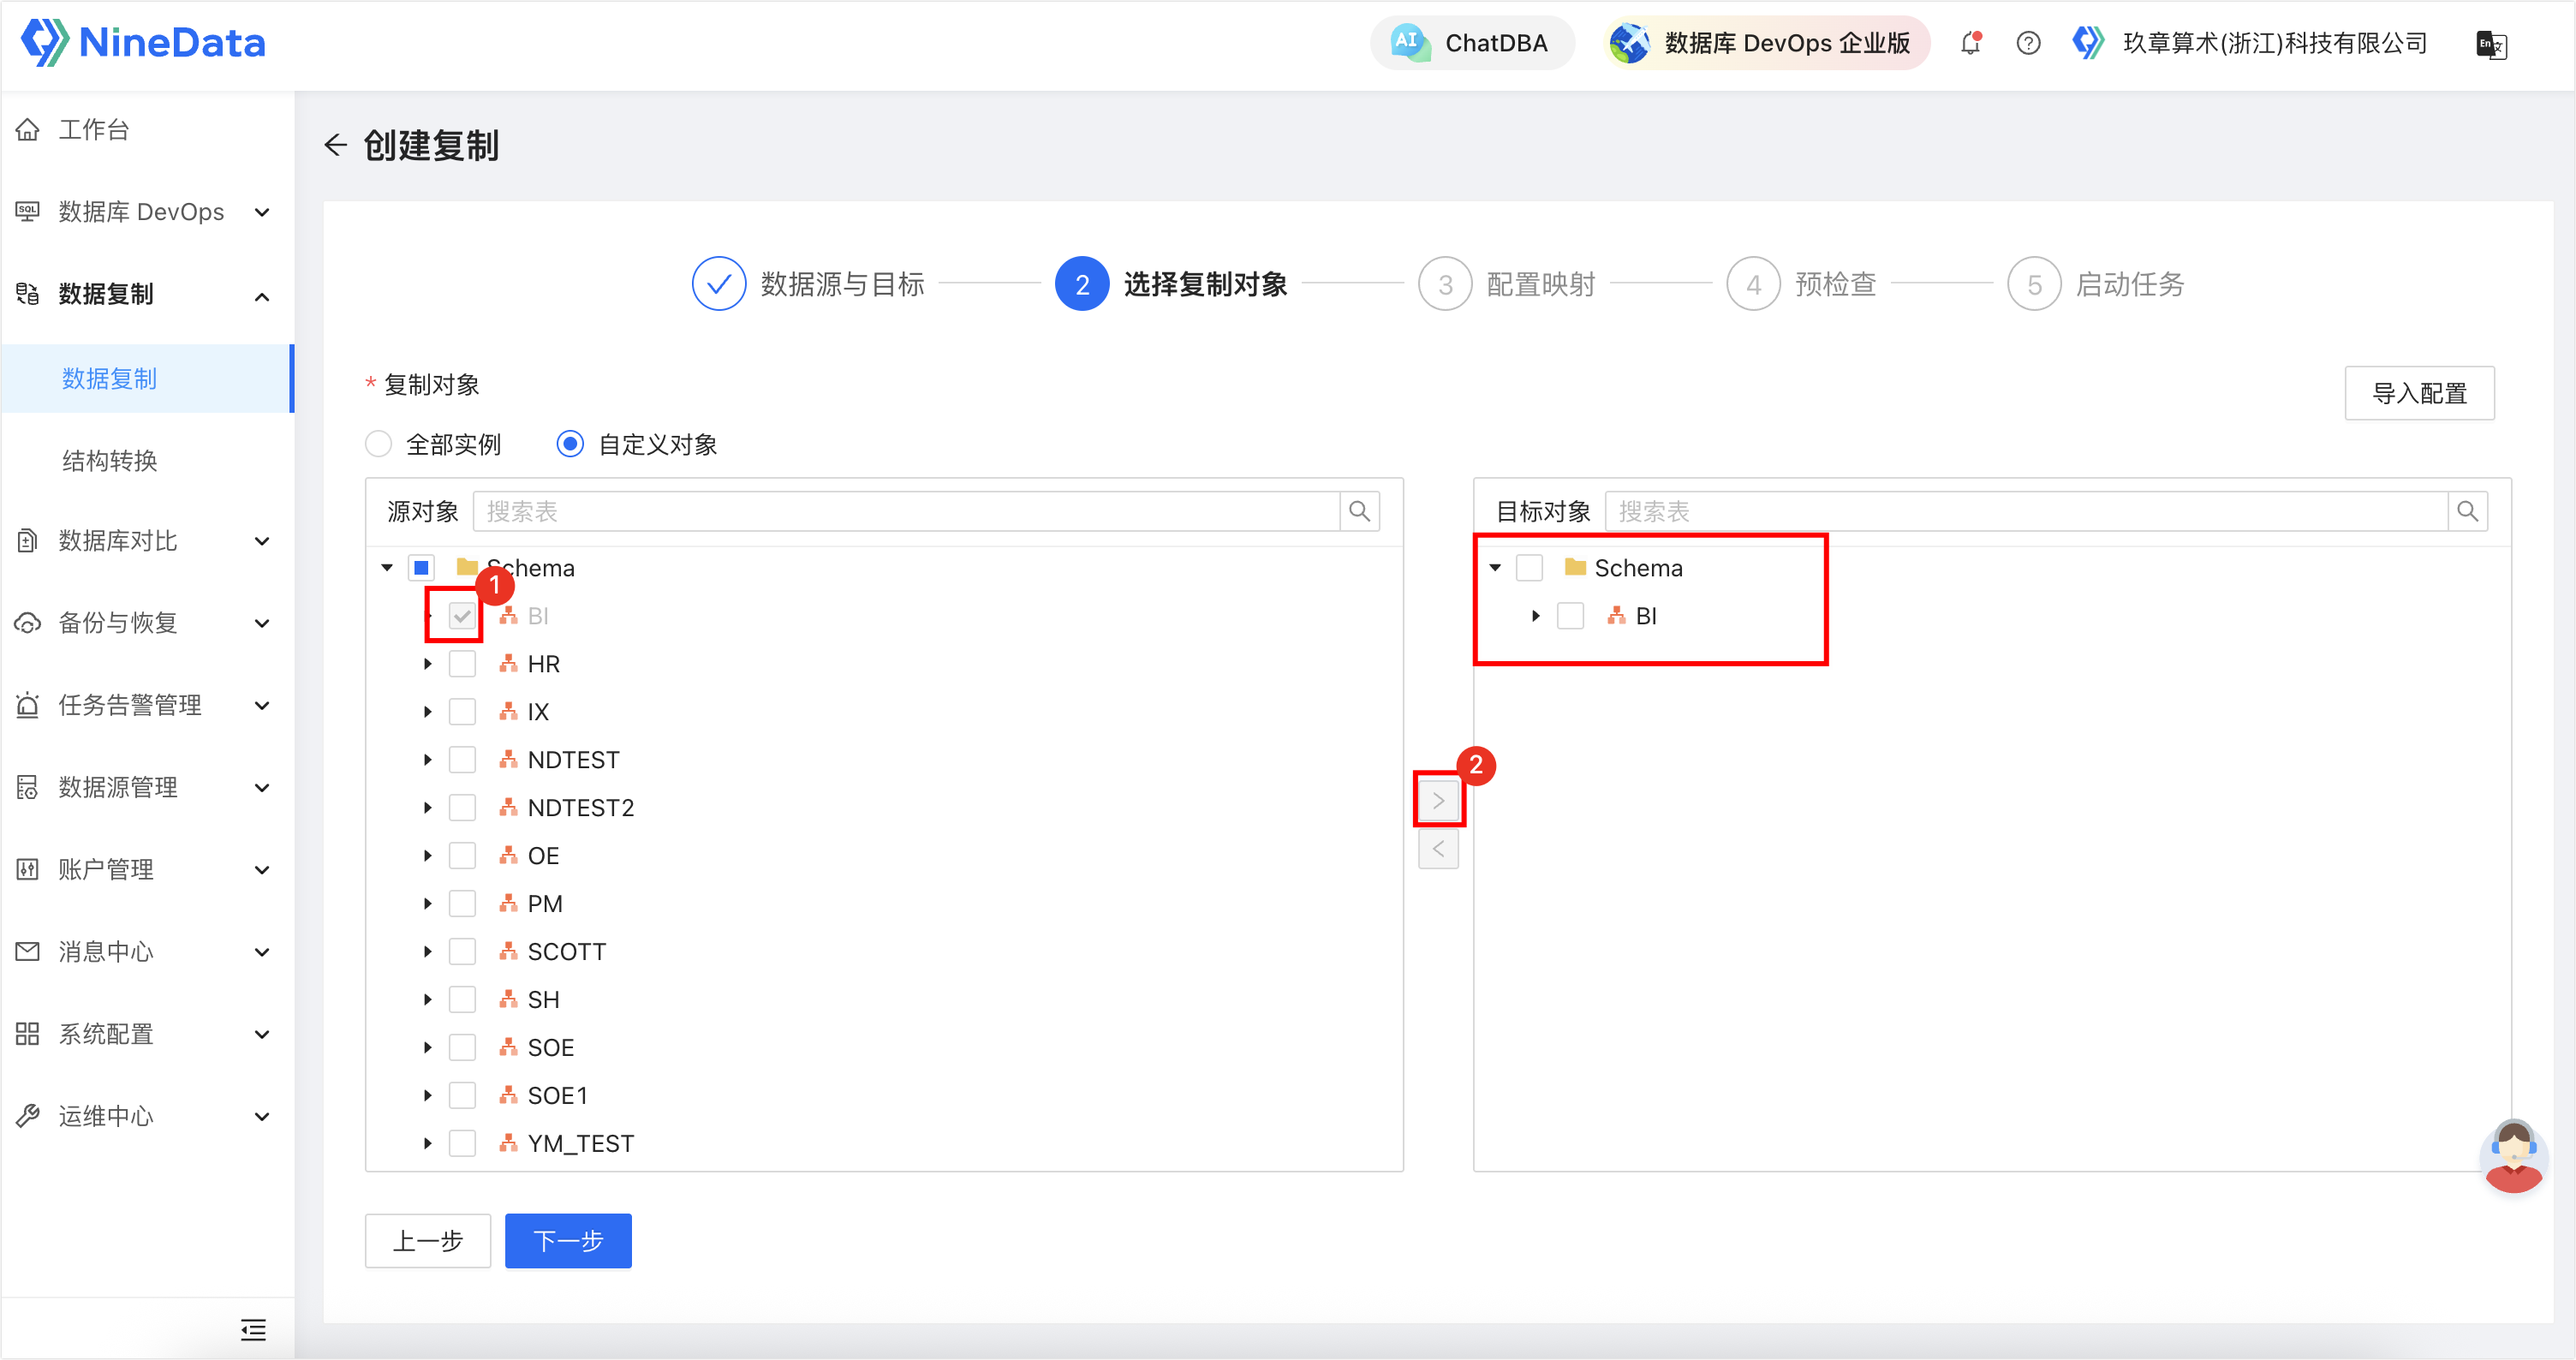Collapse the target Schema tree root
This screenshot has height=1360, width=2576.
[x=1495, y=568]
